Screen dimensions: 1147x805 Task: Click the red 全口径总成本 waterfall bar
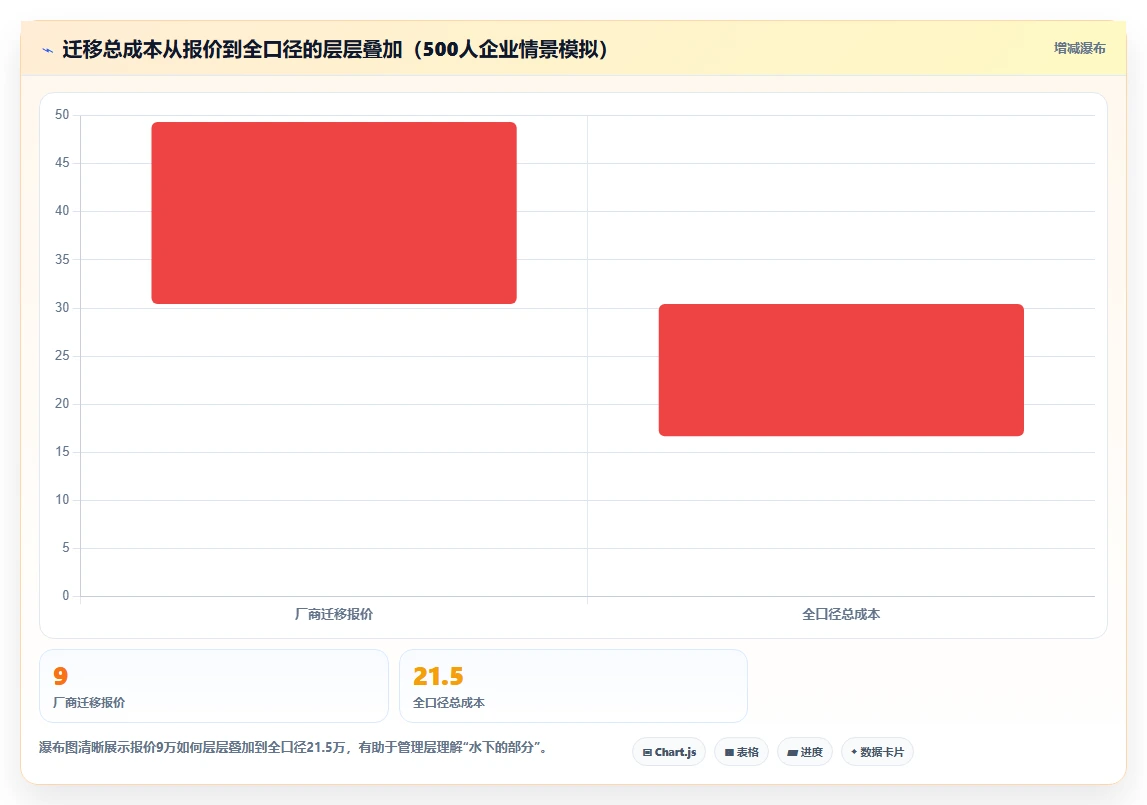coord(840,370)
